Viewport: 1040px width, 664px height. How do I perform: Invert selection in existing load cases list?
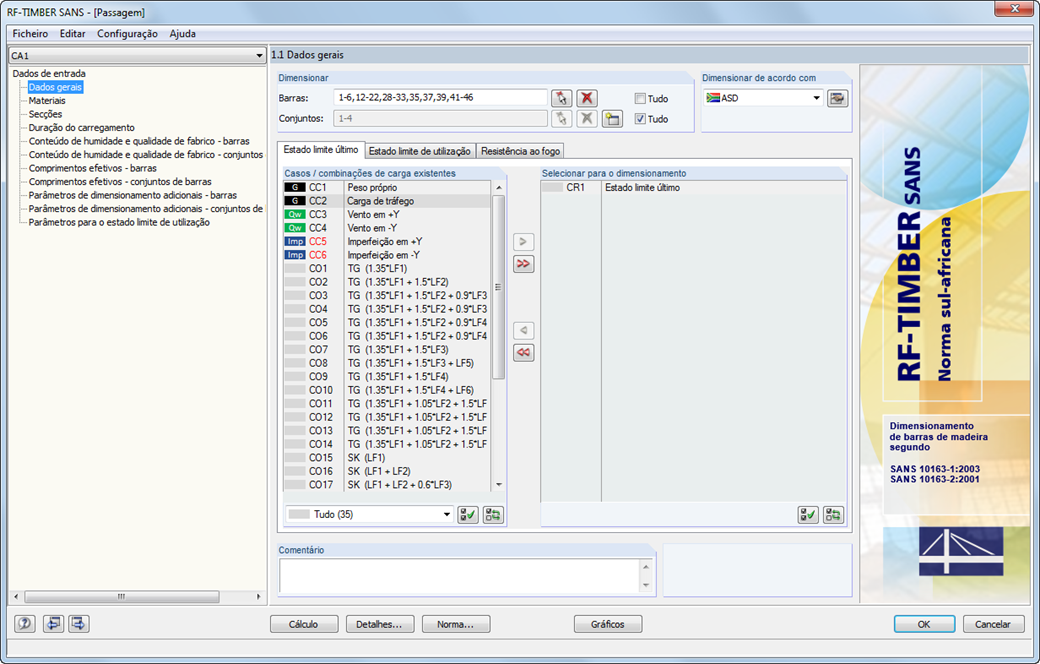(x=493, y=515)
